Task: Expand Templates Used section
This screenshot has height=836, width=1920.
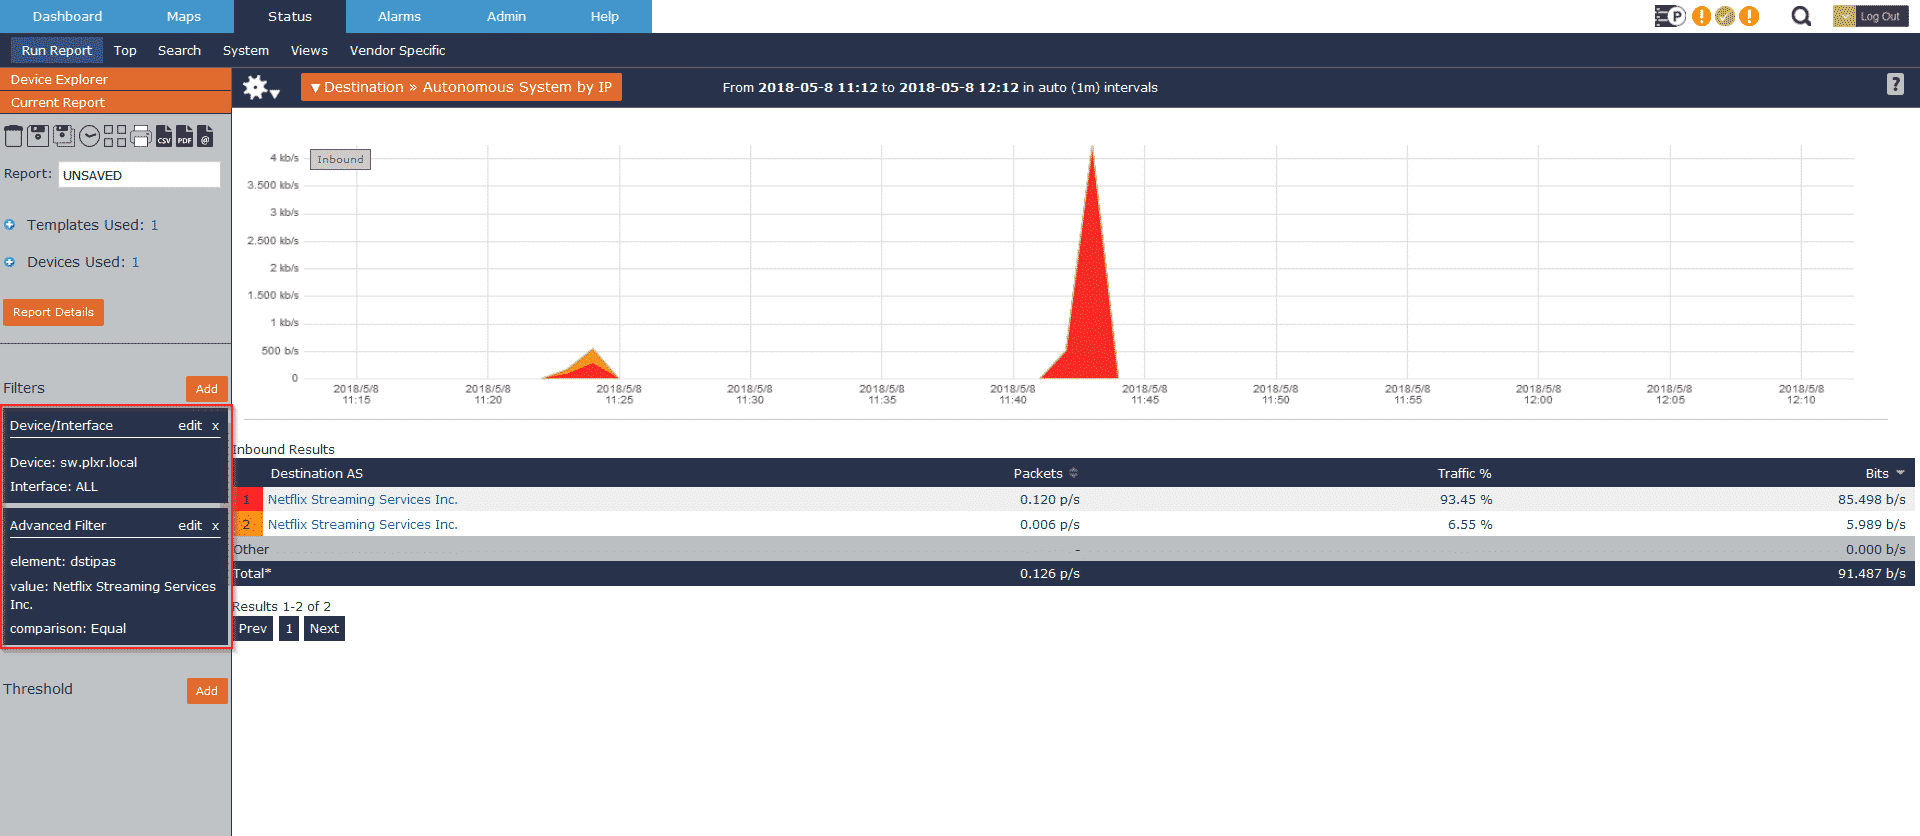Action: click(10, 225)
